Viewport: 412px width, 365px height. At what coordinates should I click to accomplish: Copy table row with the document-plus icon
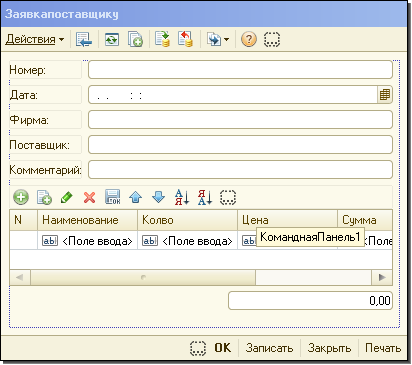[44, 197]
